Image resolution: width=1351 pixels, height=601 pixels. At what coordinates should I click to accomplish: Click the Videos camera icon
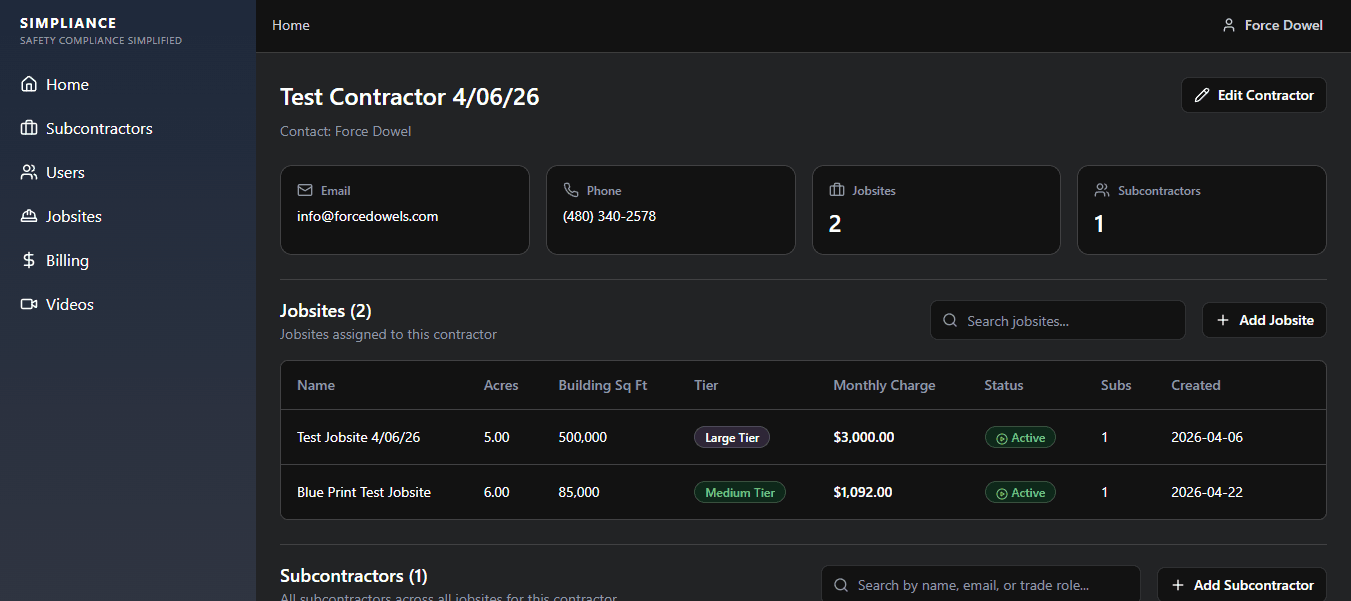point(29,304)
